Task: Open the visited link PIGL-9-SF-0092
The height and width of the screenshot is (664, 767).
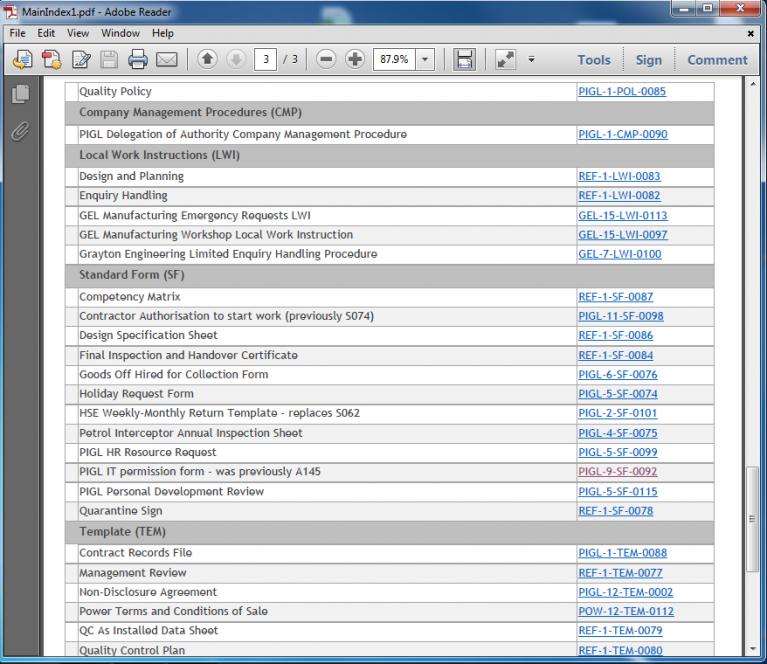Action: tap(618, 472)
